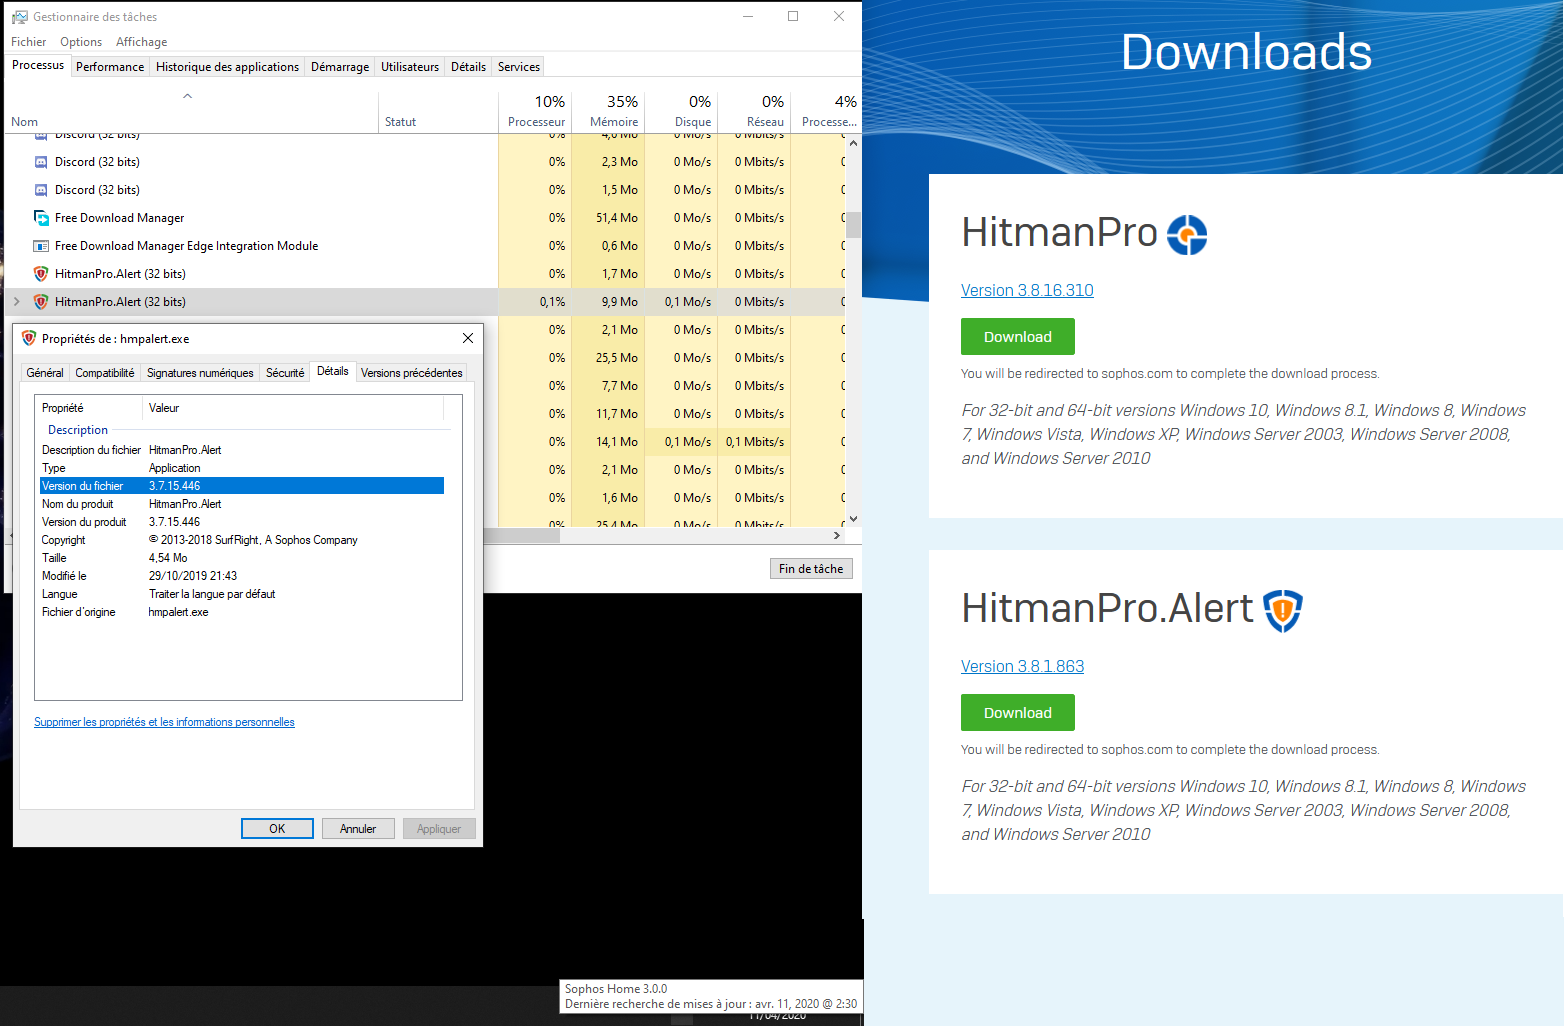
Task: Sort processes by the Disque column header
Action: pos(681,112)
